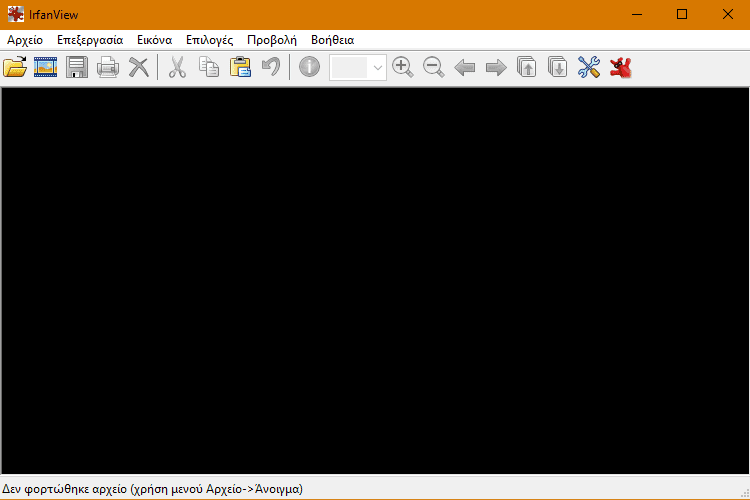
Task: Click the IrfanView title bar logo
Action: point(16,14)
